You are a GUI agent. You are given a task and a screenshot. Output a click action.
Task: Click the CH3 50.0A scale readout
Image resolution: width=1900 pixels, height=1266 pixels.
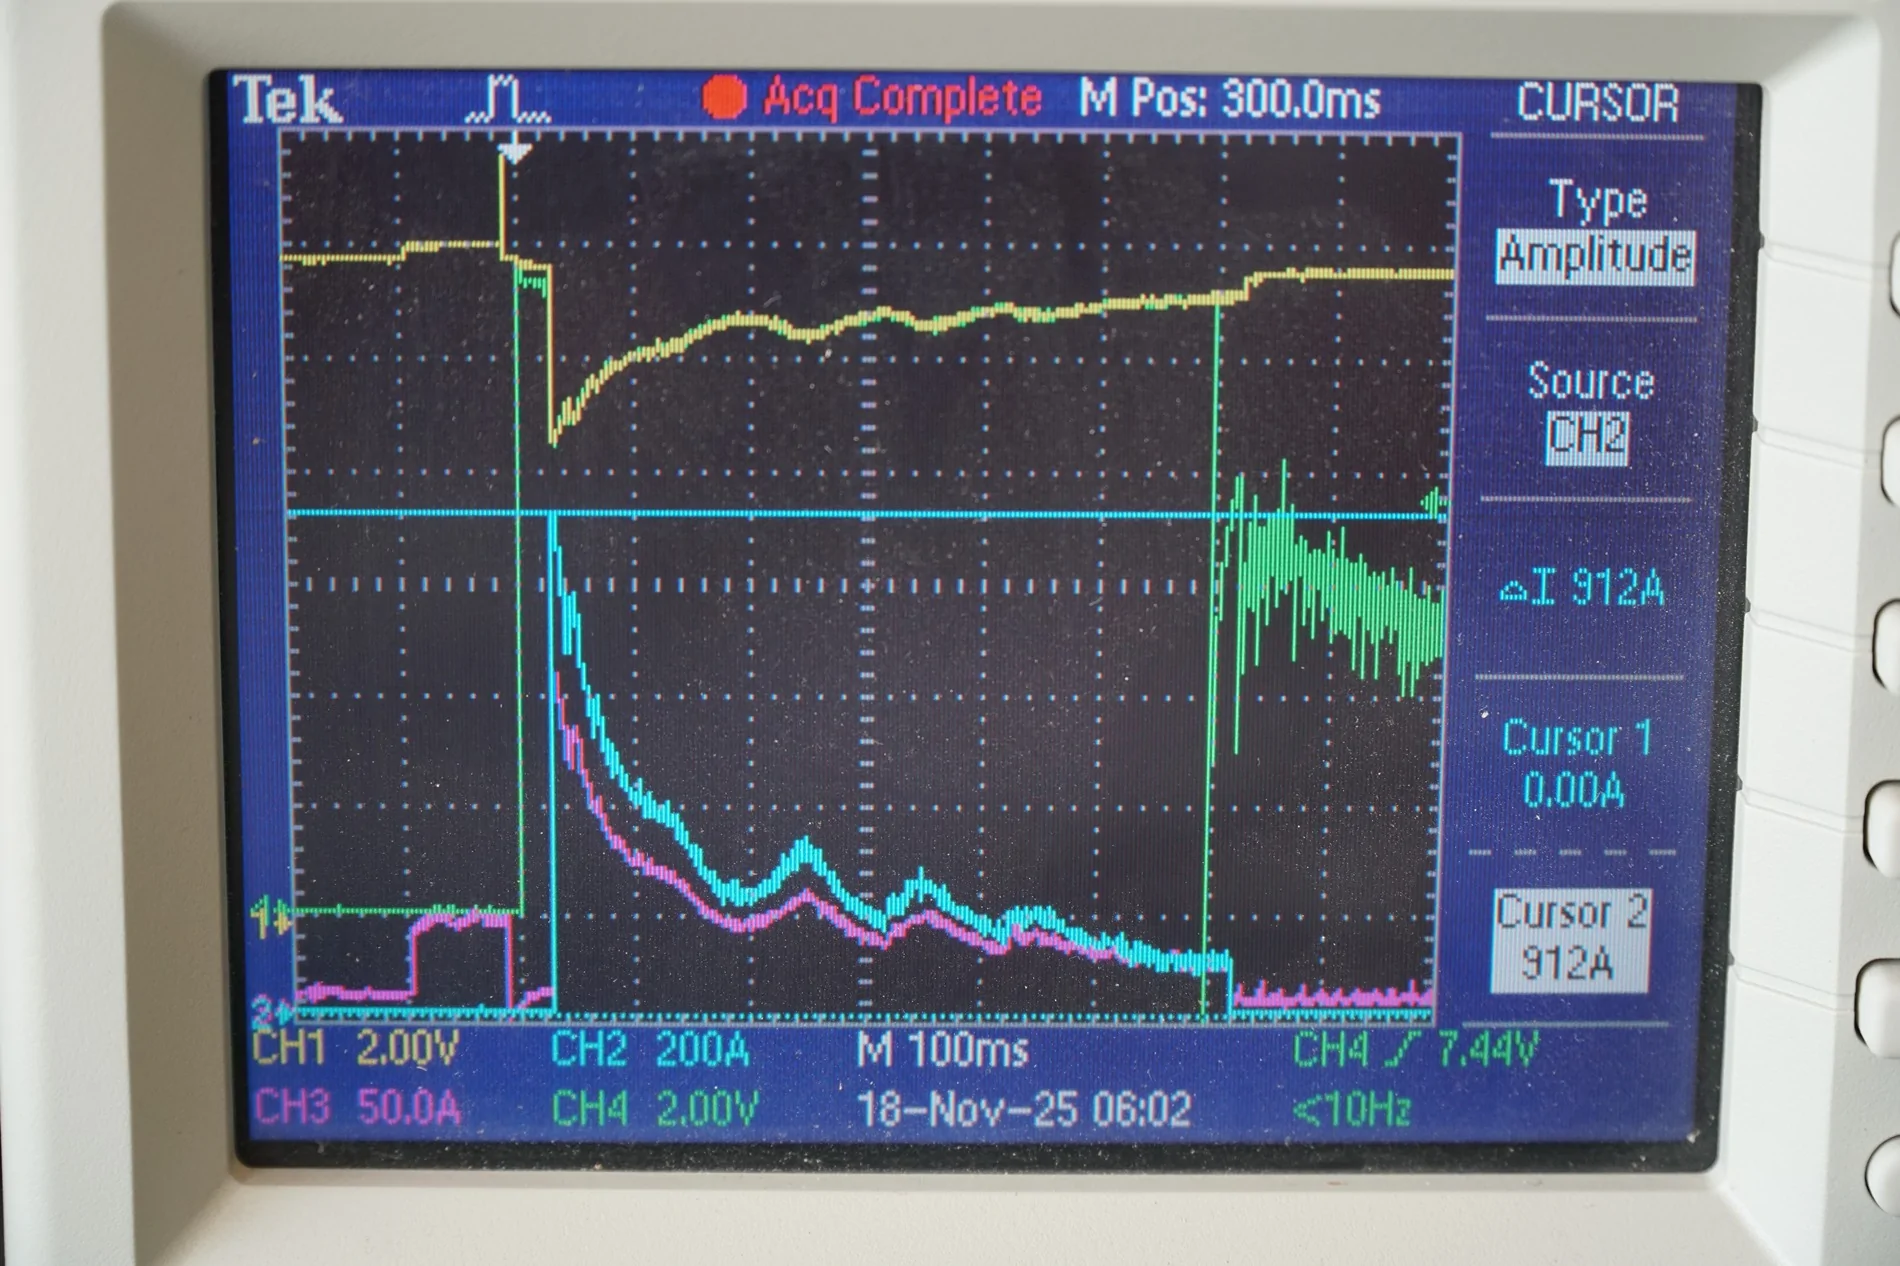[358, 1108]
